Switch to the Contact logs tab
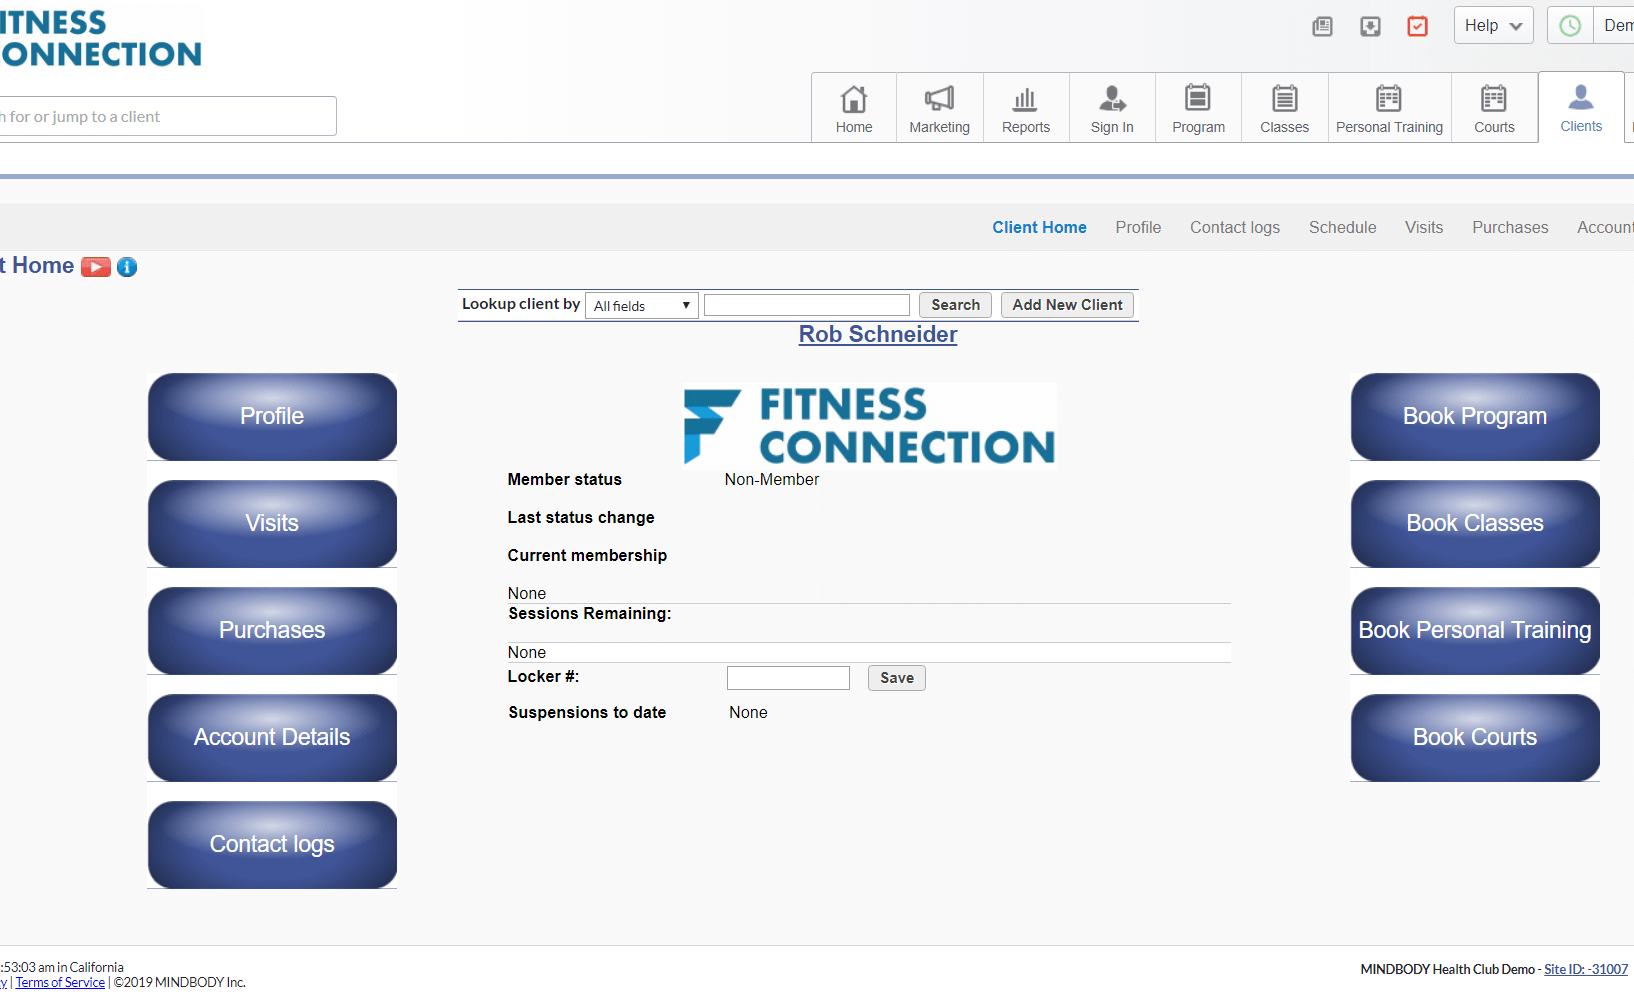 [x=1234, y=228]
